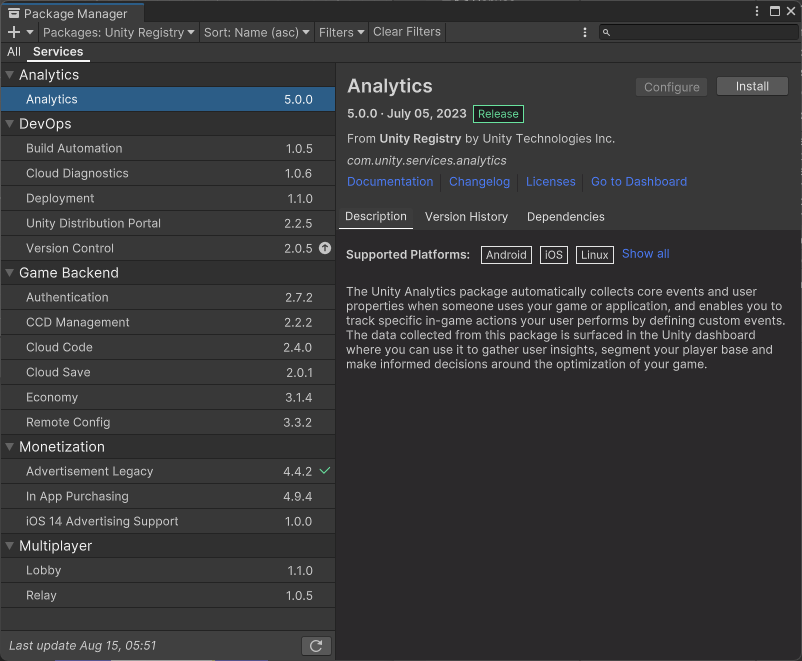Select the In App Purchasing package
This screenshot has height=661, width=802.
tap(168, 496)
